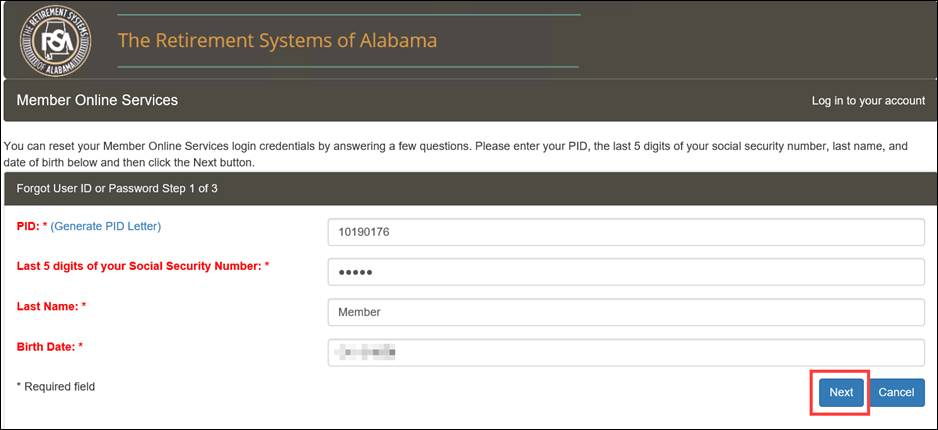This screenshot has height=430, width=938.
Task: Click the Last Name field label
Action: pos(47,306)
